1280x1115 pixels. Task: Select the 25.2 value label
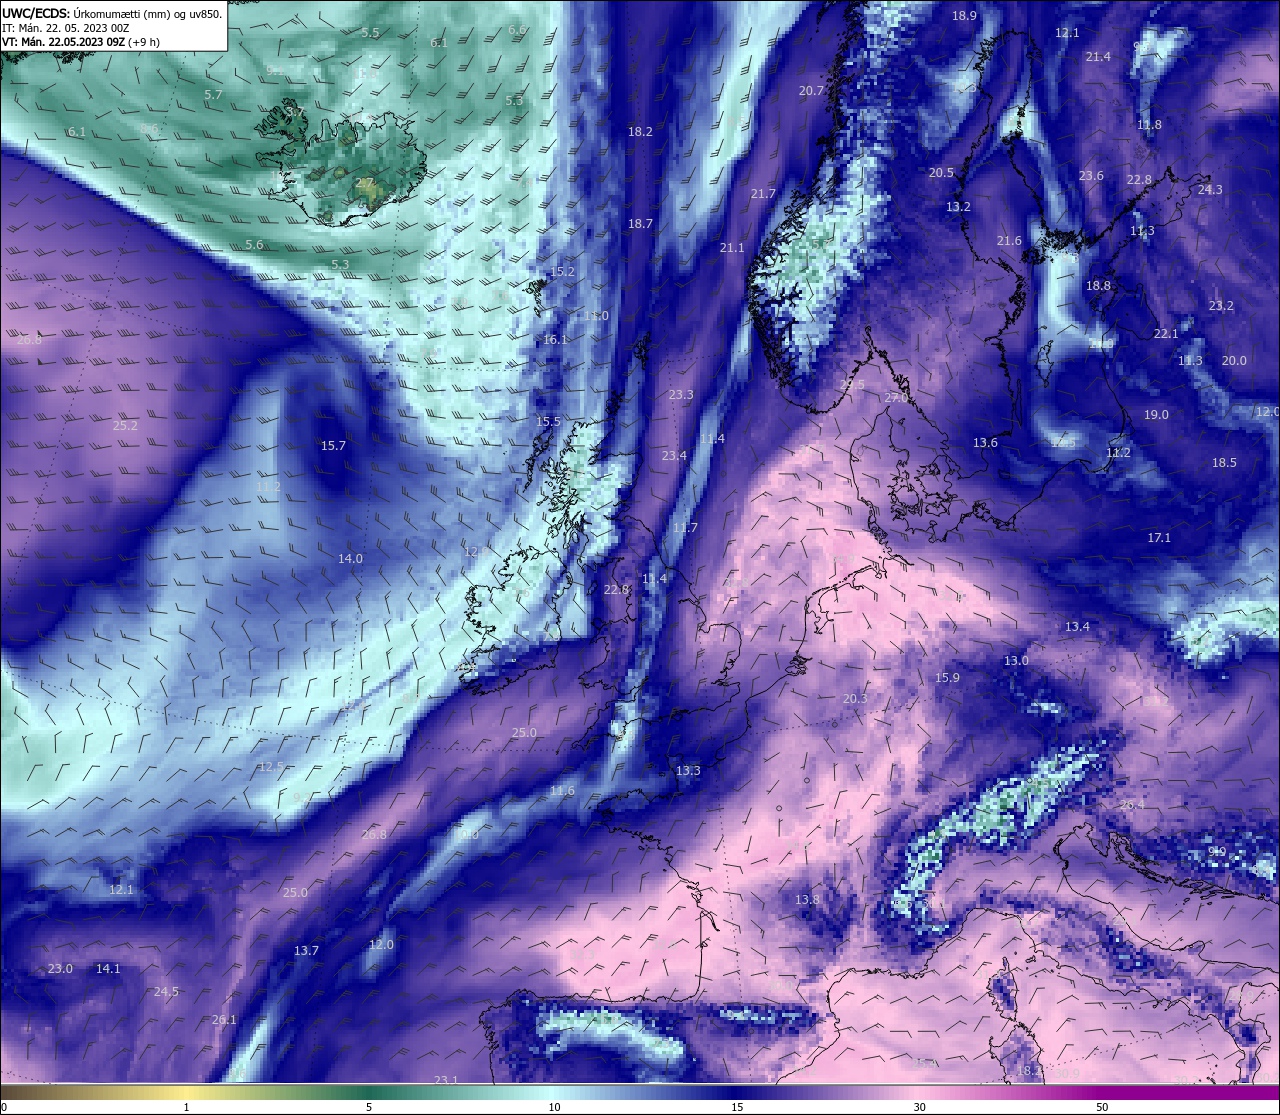[x=125, y=426]
